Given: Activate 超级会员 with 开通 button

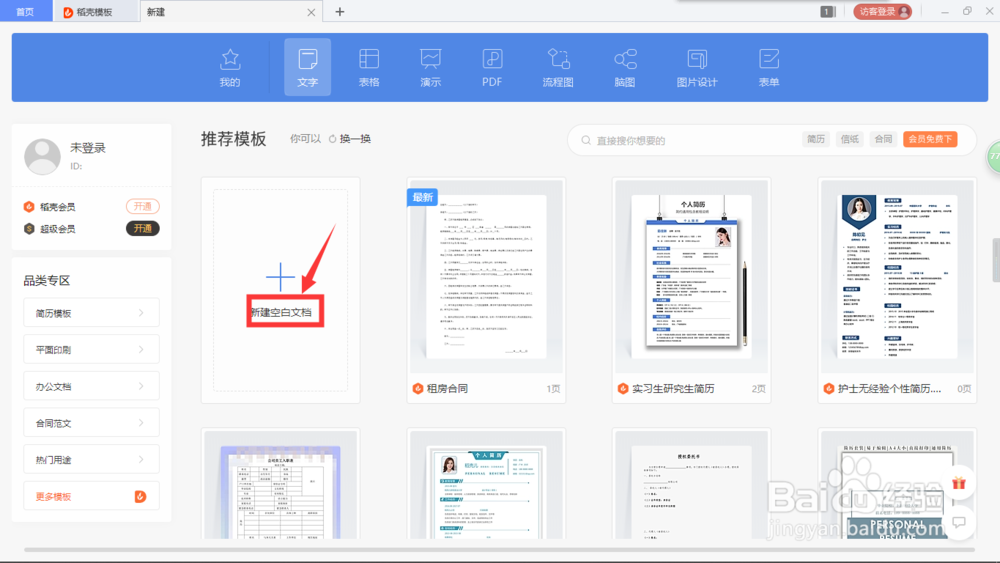Looking at the screenshot, I should pos(142,229).
